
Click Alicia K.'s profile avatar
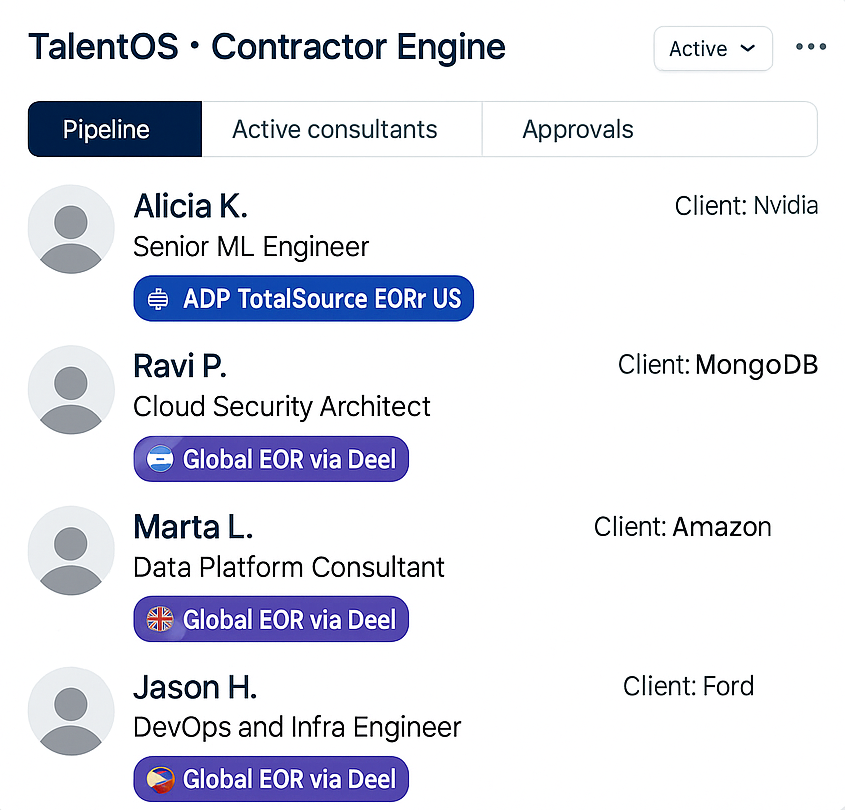click(x=70, y=229)
